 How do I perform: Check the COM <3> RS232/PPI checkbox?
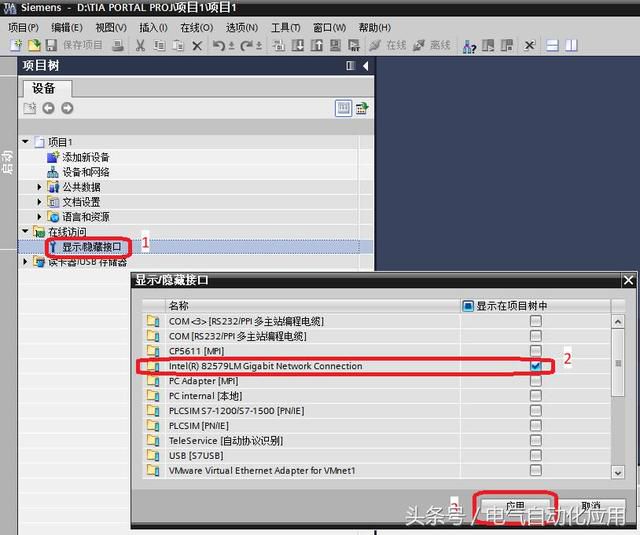click(536, 321)
